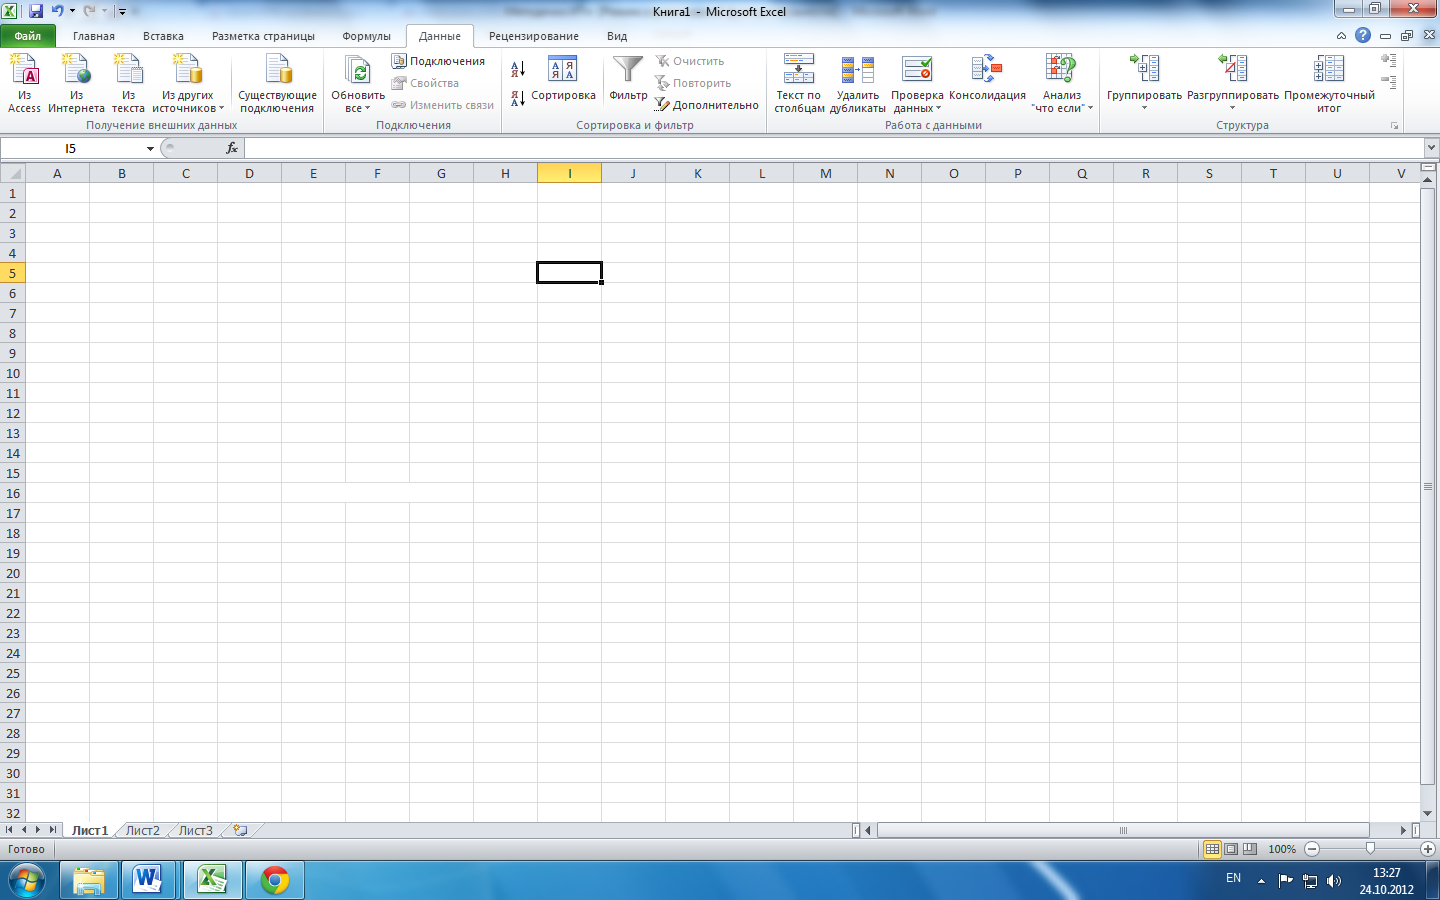The width and height of the screenshot is (1440, 900).
Task: Open the Файл tab
Action: (28, 36)
